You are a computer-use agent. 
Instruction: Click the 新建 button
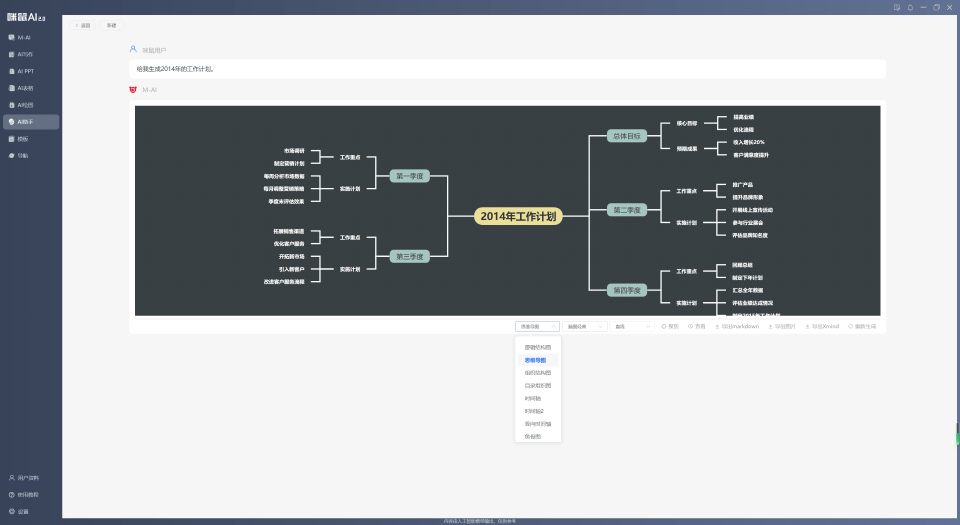[x=112, y=25]
